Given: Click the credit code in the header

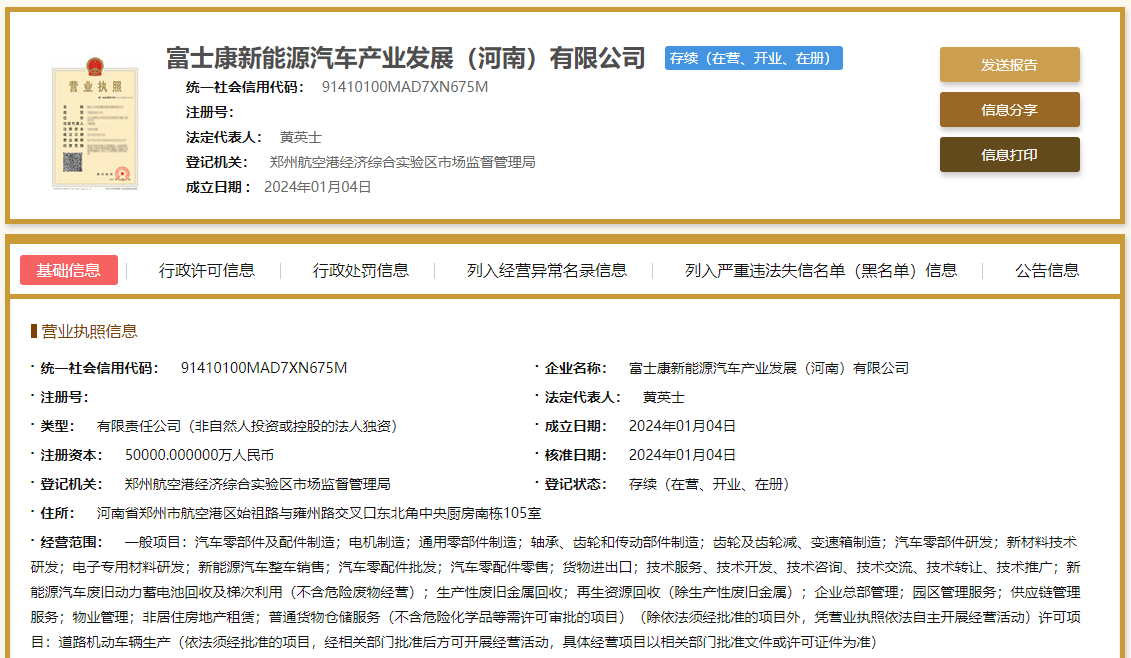Looking at the screenshot, I should pos(405,87).
